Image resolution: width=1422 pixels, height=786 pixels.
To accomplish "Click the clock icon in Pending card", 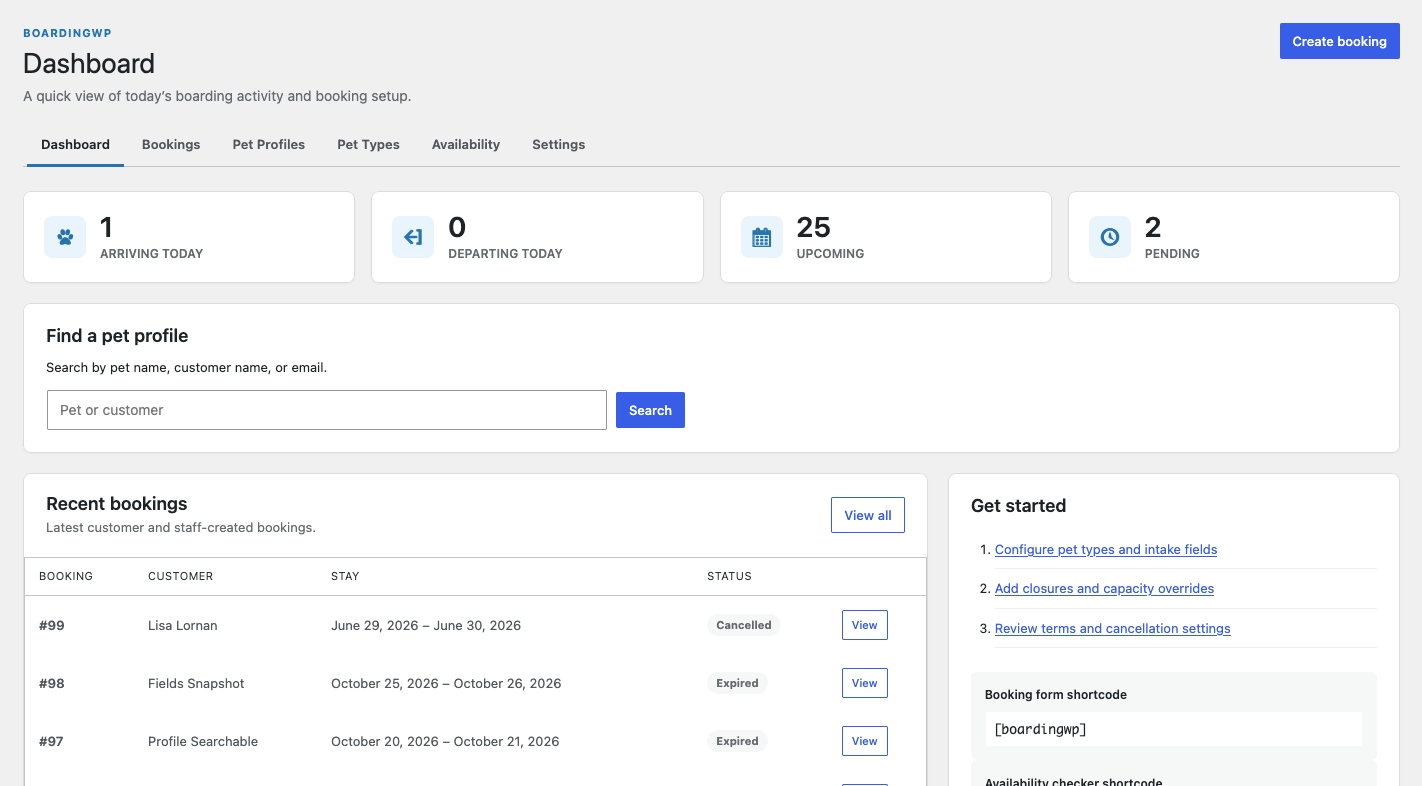I will click(1109, 237).
